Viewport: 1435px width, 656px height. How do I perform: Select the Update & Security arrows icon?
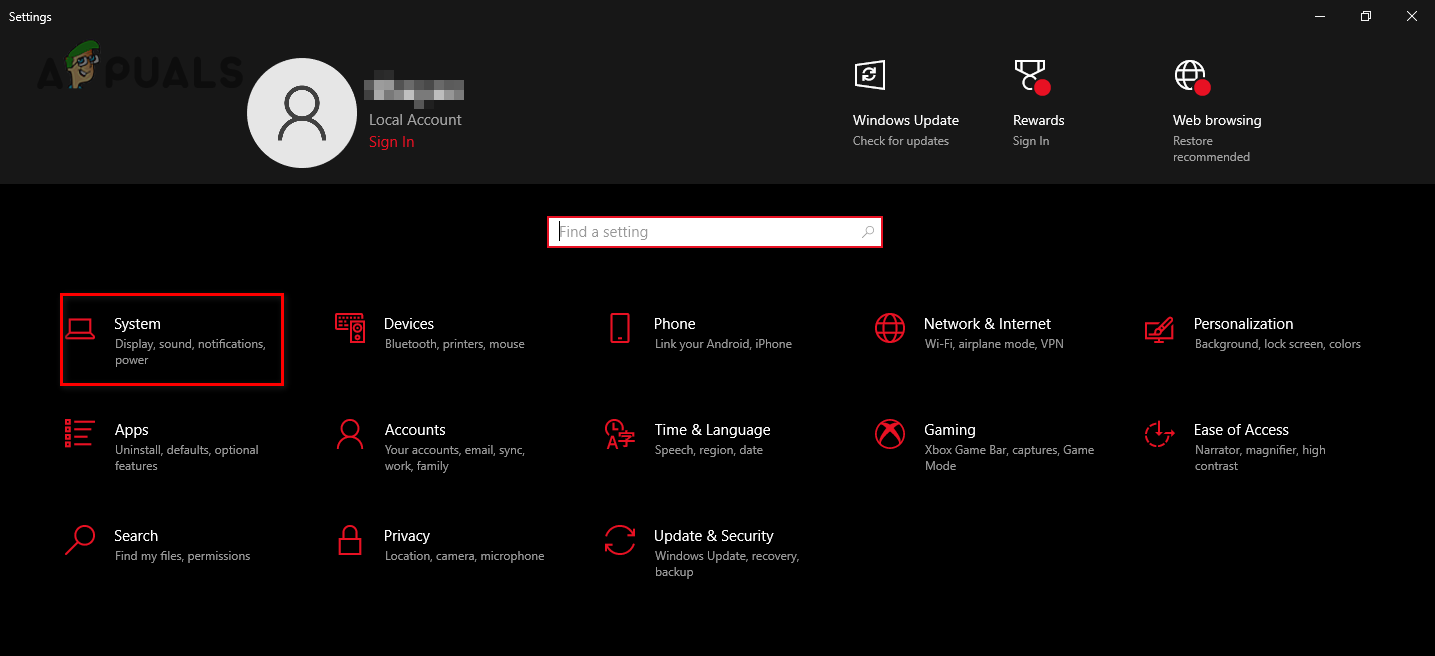620,540
